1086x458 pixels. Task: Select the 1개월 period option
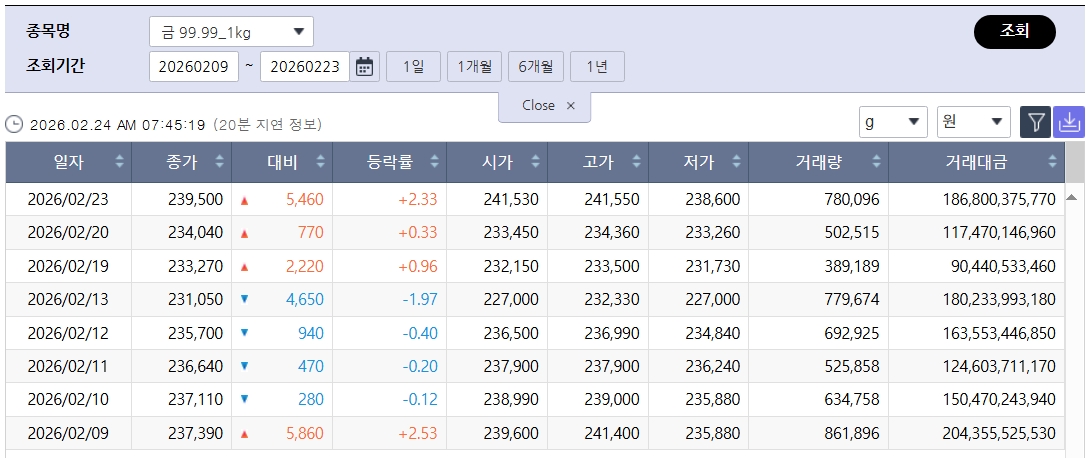[474, 67]
